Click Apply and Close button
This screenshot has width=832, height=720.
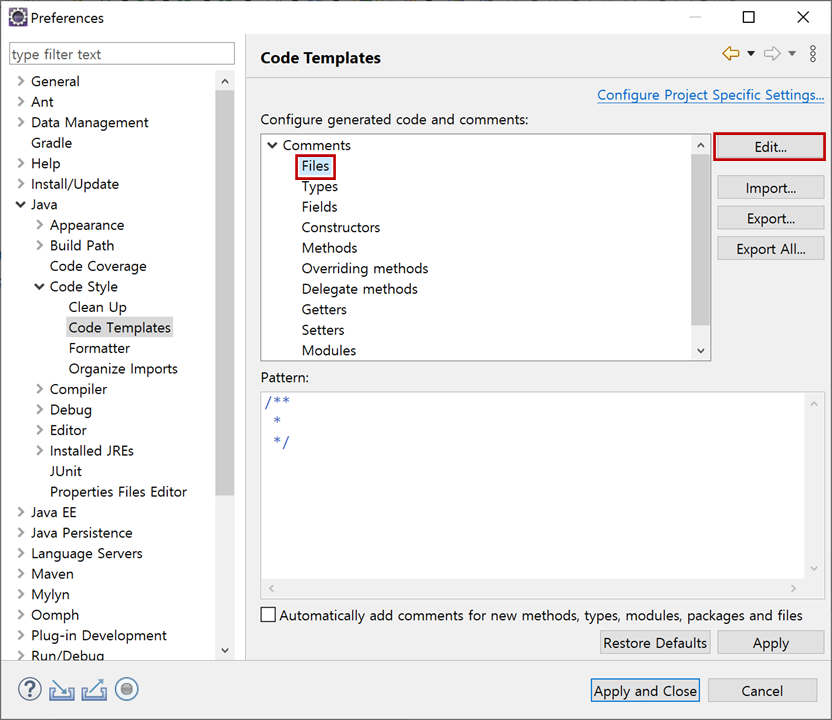click(x=645, y=690)
